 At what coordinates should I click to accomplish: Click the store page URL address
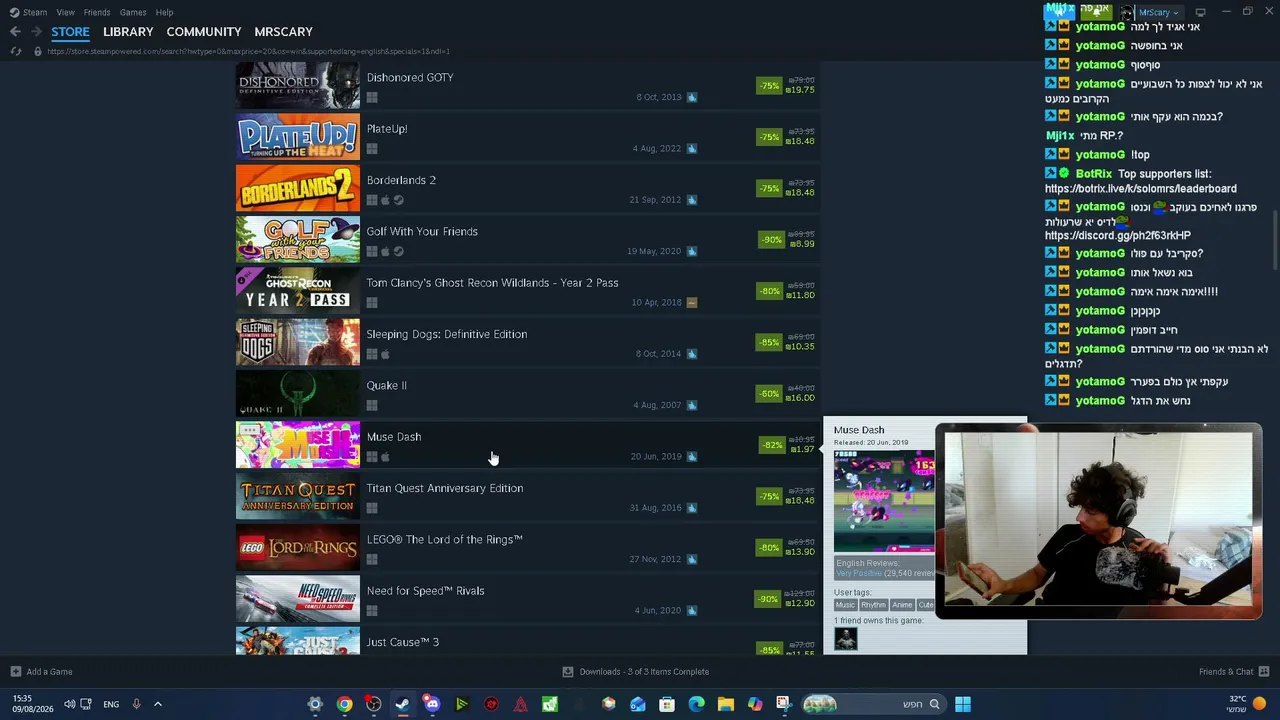point(248,51)
